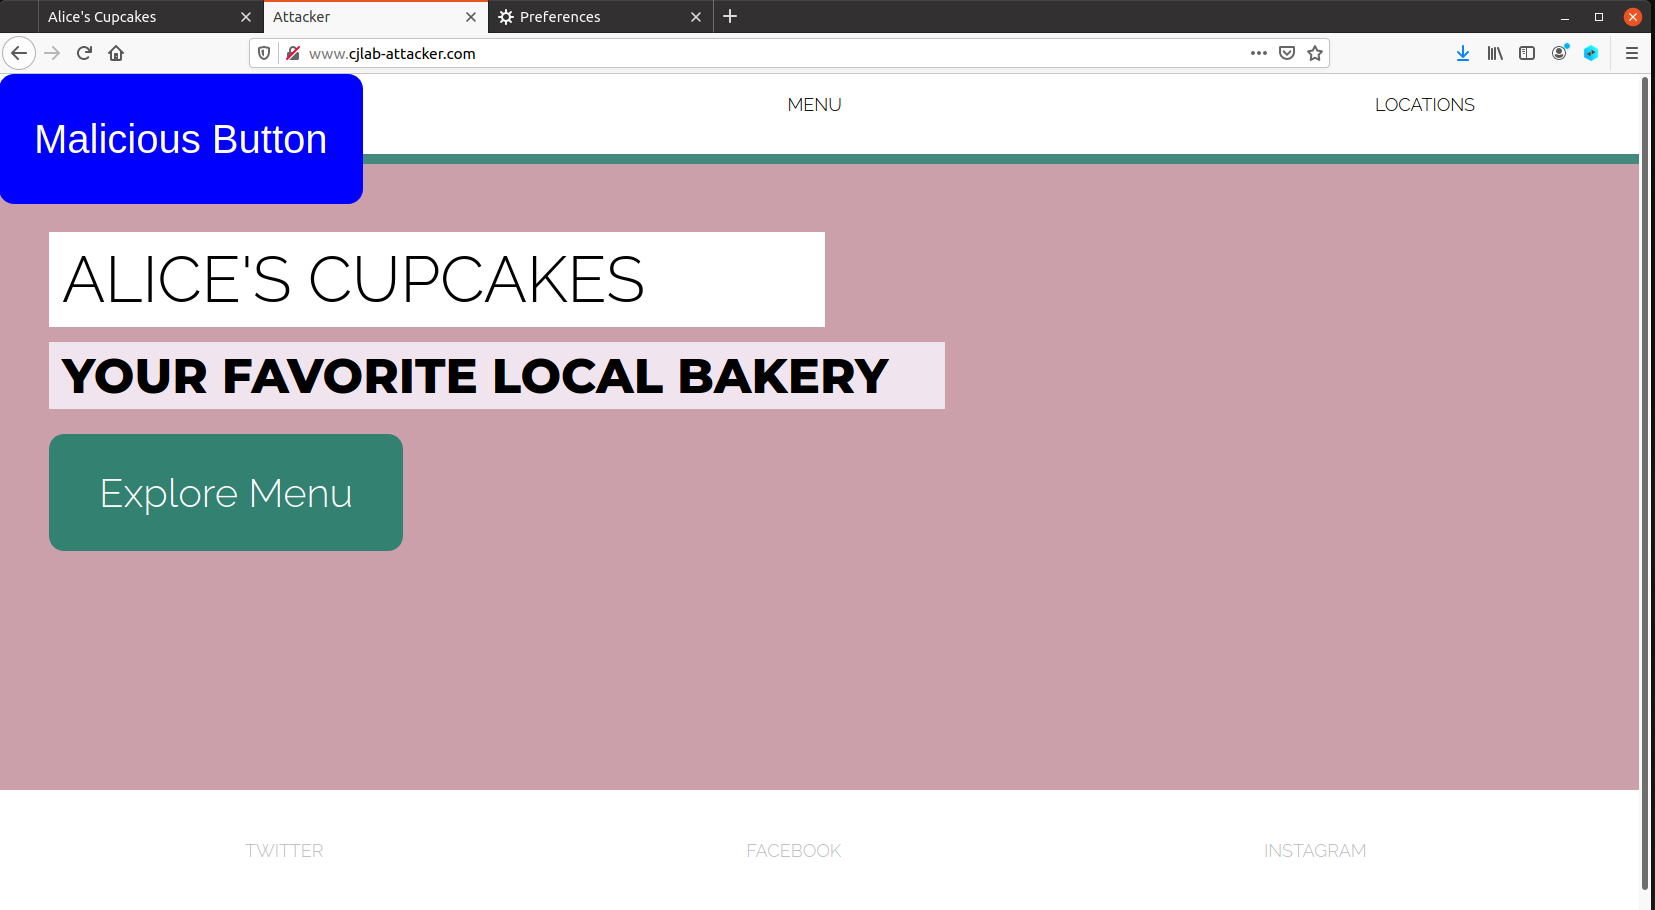Open a new tab with the plus button

point(730,16)
